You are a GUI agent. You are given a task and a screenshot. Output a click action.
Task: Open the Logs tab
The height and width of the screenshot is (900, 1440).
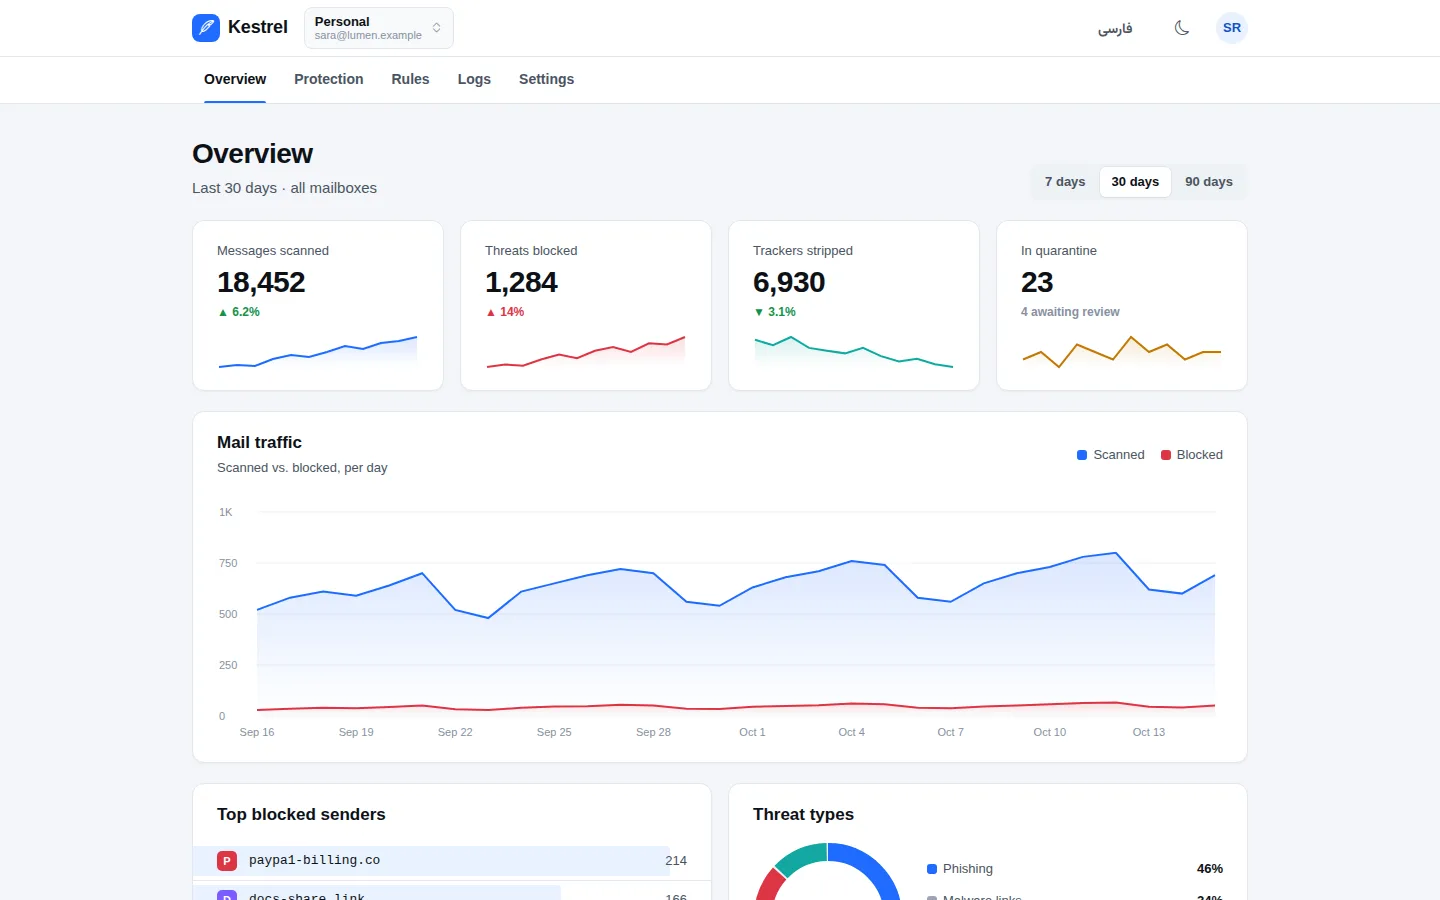pos(474,79)
